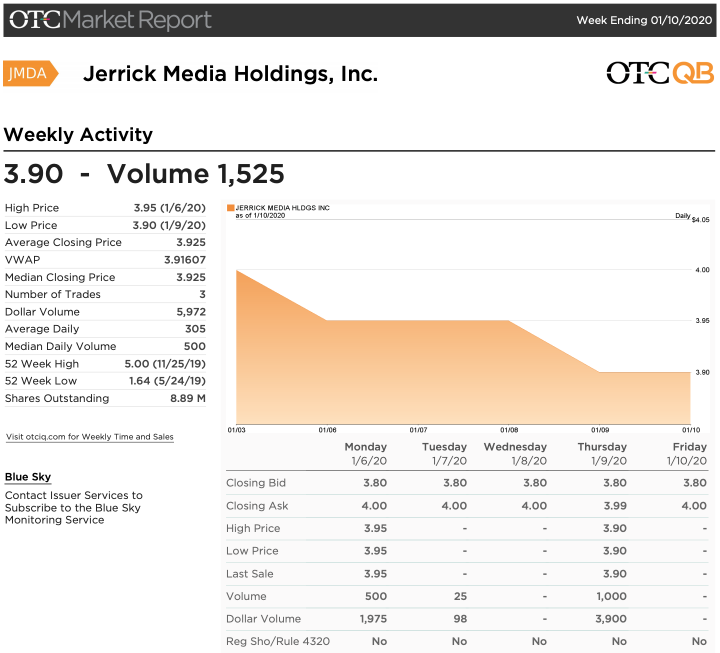720x653 pixels.
Task: Click the Shares Outstanding value 8.89 M
Action: (x=188, y=398)
